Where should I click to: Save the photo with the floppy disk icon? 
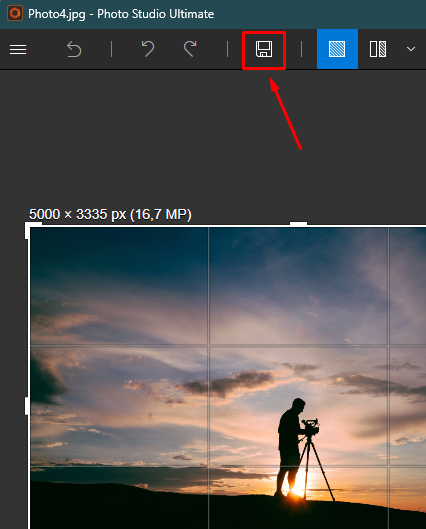[x=264, y=49]
